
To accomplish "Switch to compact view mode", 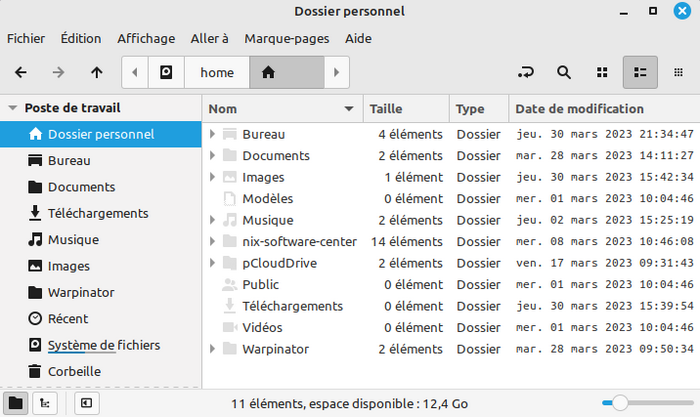I will click(x=678, y=72).
